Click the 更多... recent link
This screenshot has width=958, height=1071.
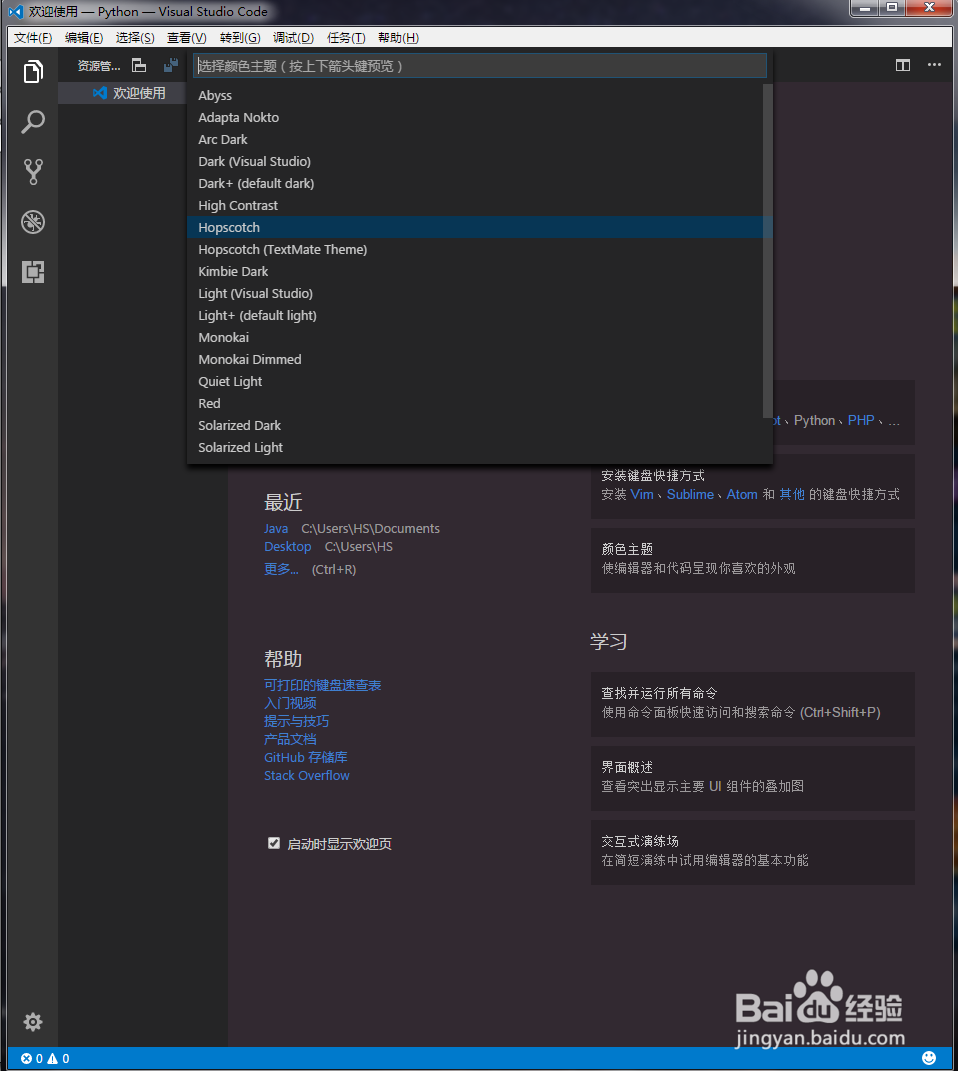tap(281, 569)
